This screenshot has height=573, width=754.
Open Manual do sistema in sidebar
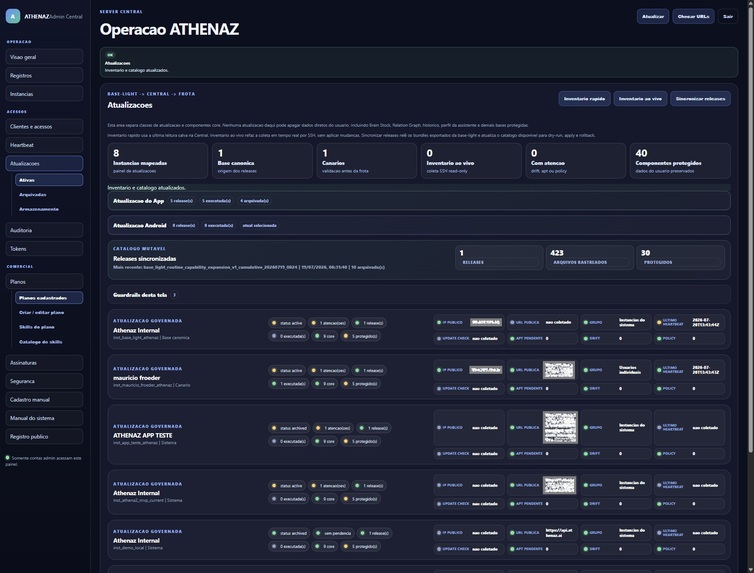[x=44, y=418]
